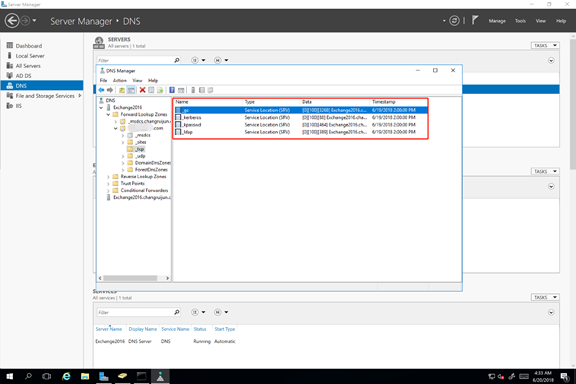This screenshot has height=384, width=576.
Task: Toggle the Show/Hide Console Tree toolbar icon
Action: (131, 90)
